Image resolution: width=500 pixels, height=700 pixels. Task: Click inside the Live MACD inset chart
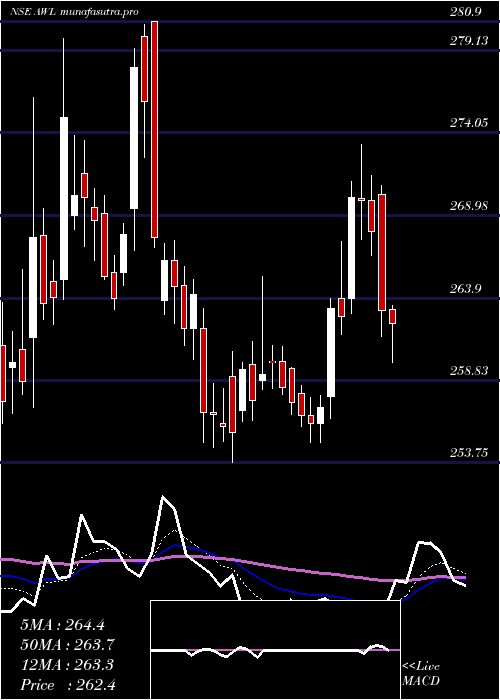[x=275, y=650]
